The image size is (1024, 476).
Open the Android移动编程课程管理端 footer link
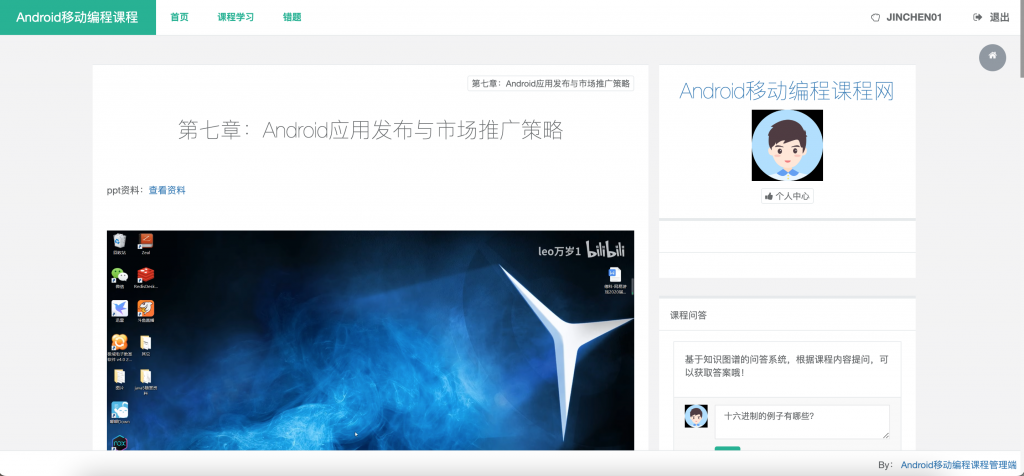click(959, 465)
